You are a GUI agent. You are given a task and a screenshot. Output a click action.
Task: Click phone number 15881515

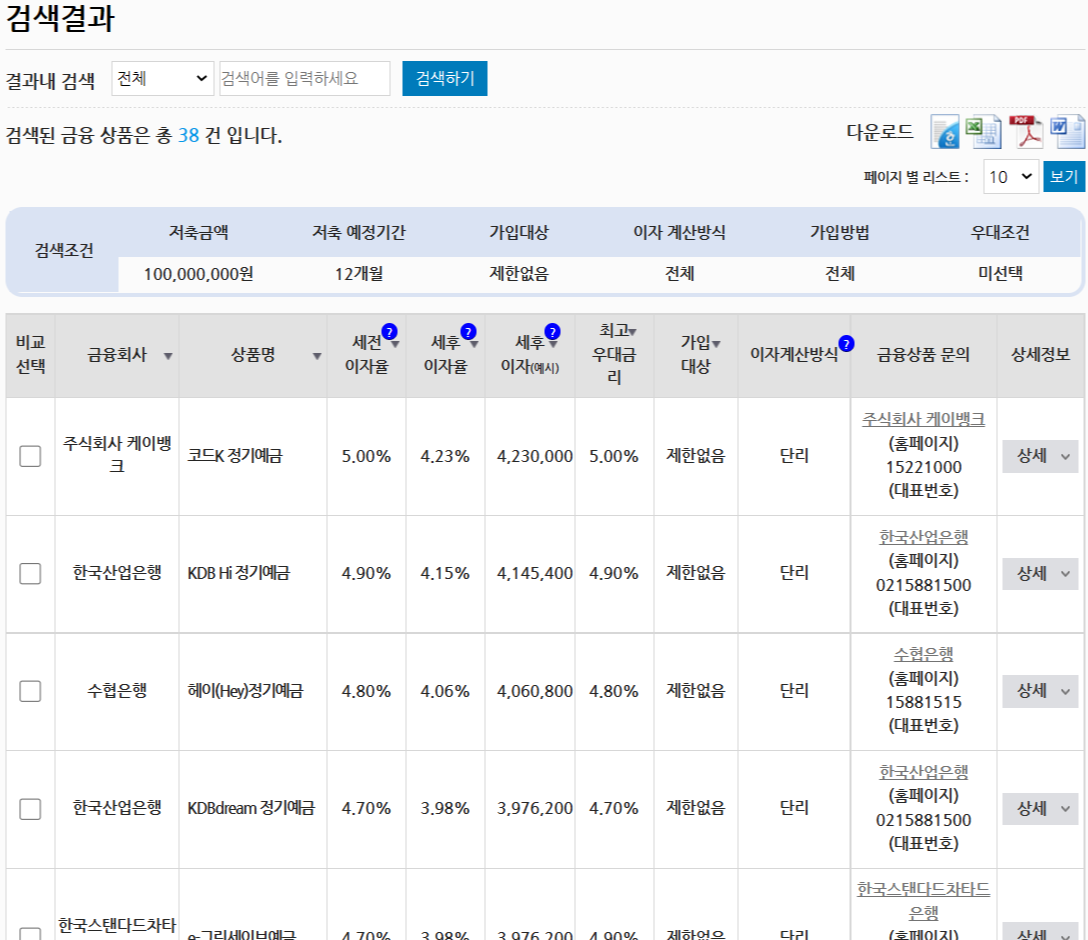(924, 703)
